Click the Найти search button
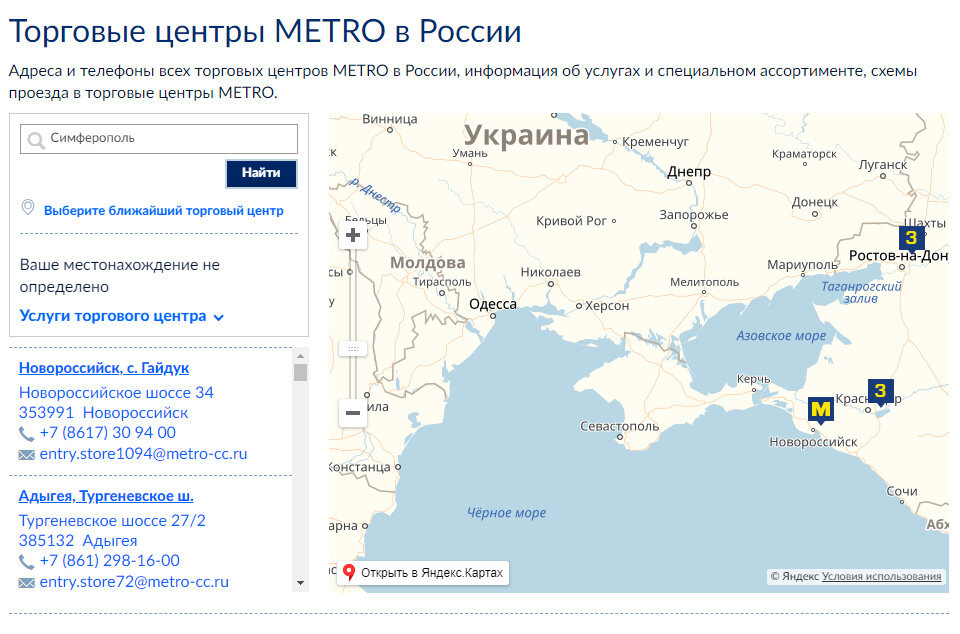960x634 pixels. (261, 173)
